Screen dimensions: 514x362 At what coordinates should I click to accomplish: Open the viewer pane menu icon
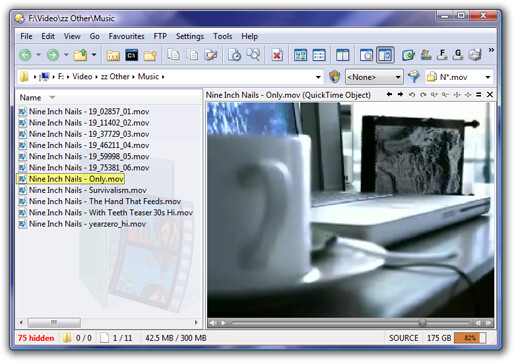coord(479,95)
